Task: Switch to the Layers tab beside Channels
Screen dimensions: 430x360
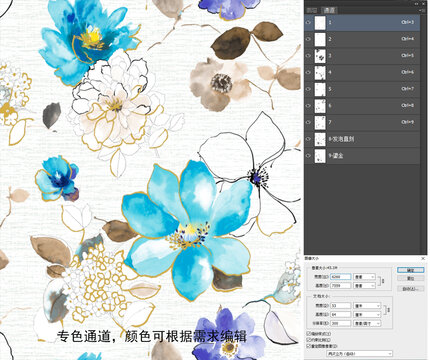Action: [x=313, y=10]
